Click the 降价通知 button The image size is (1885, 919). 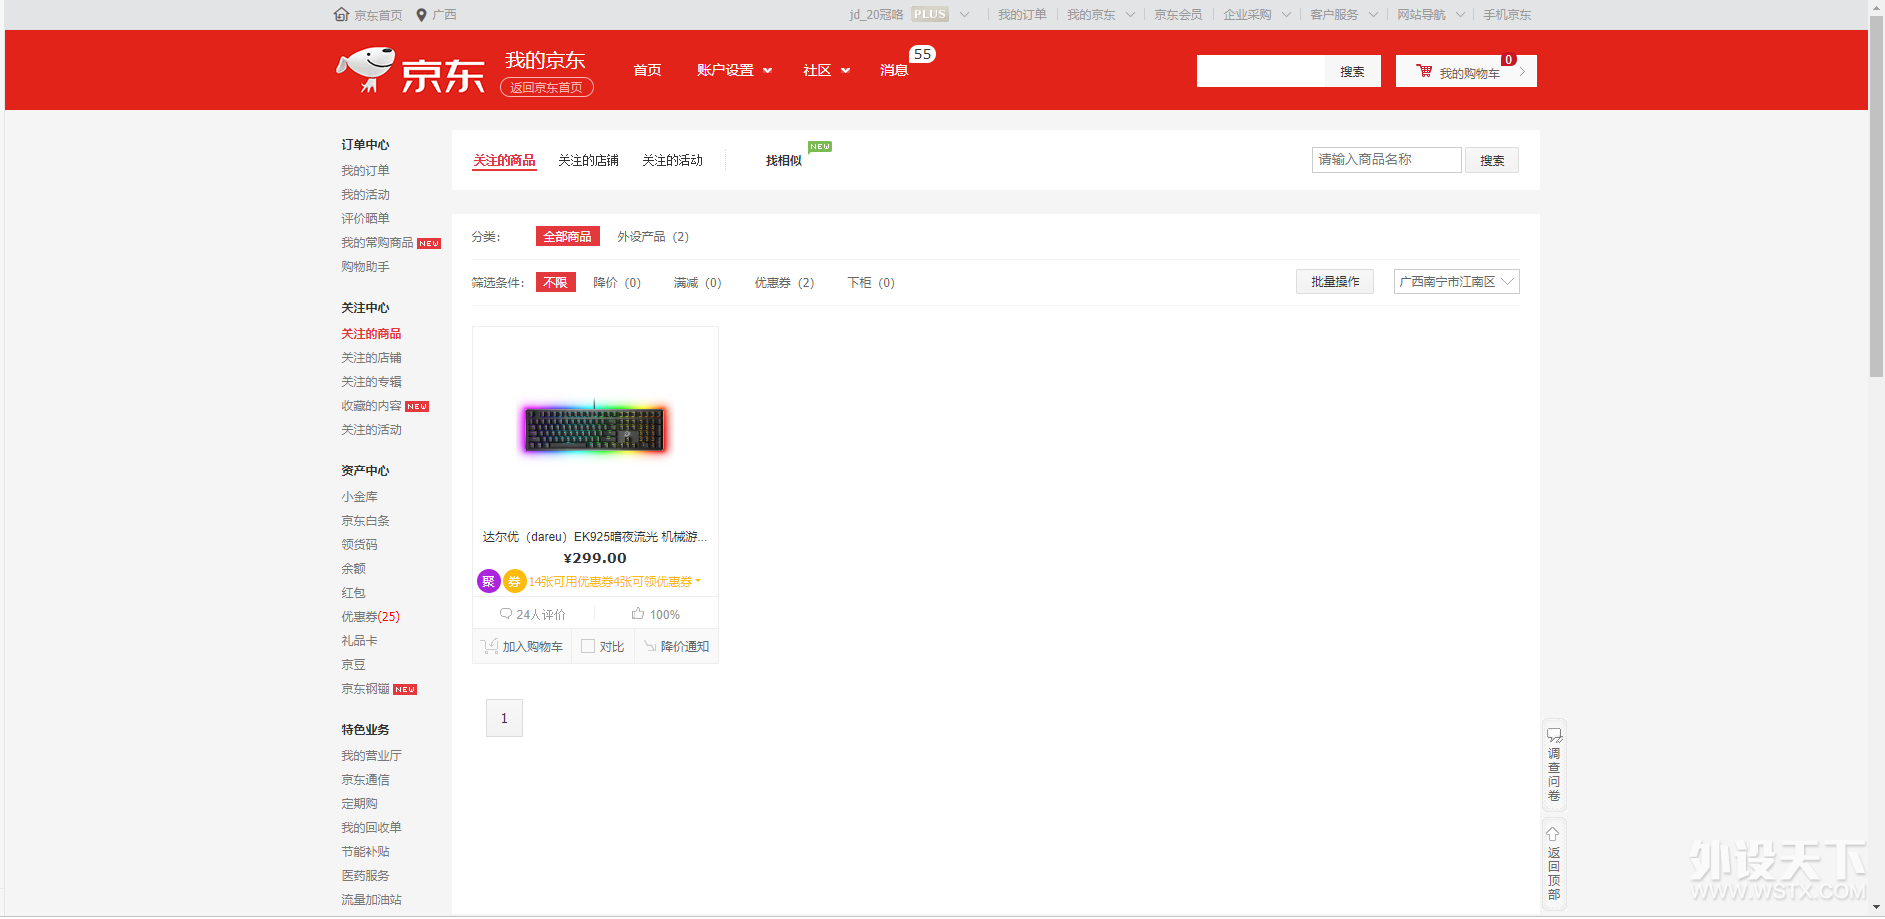coord(677,647)
